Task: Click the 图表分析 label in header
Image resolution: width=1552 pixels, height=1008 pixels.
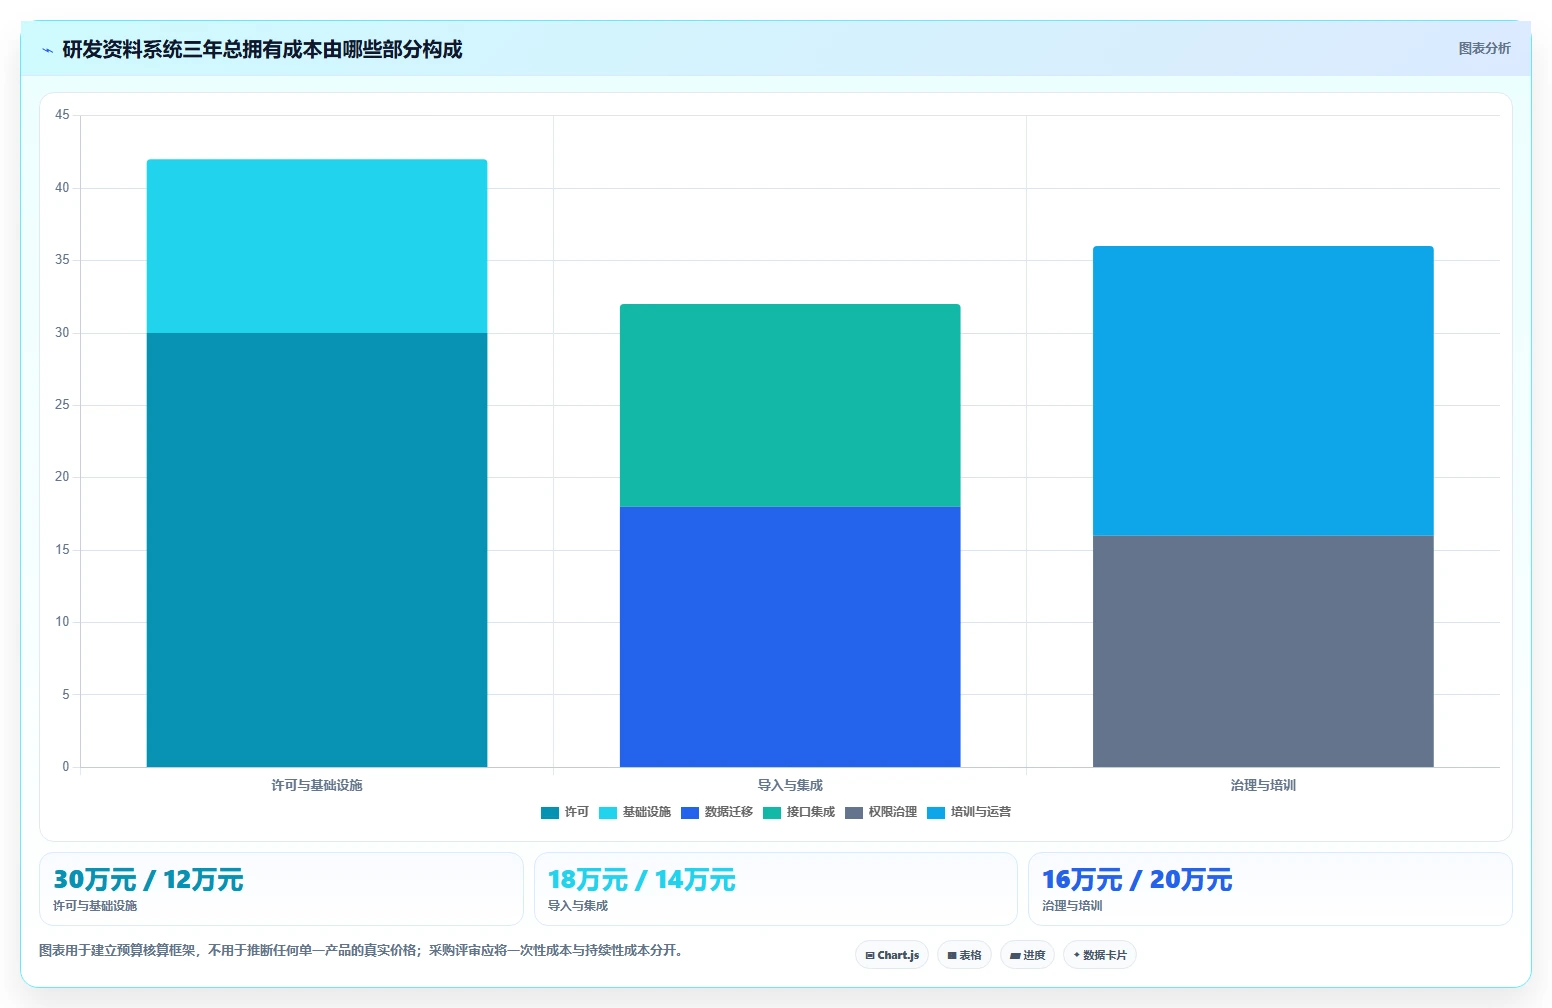Action: click(1484, 48)
